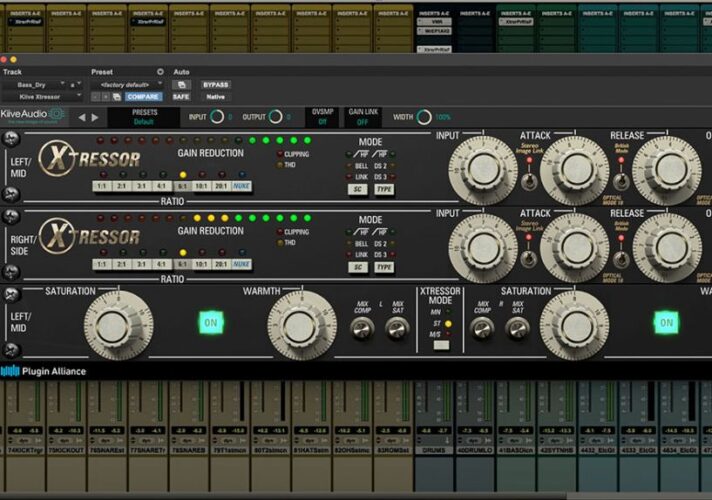Select 20:1 ratio on Right/Side channel
712x500 pixels.
(221, 264)
